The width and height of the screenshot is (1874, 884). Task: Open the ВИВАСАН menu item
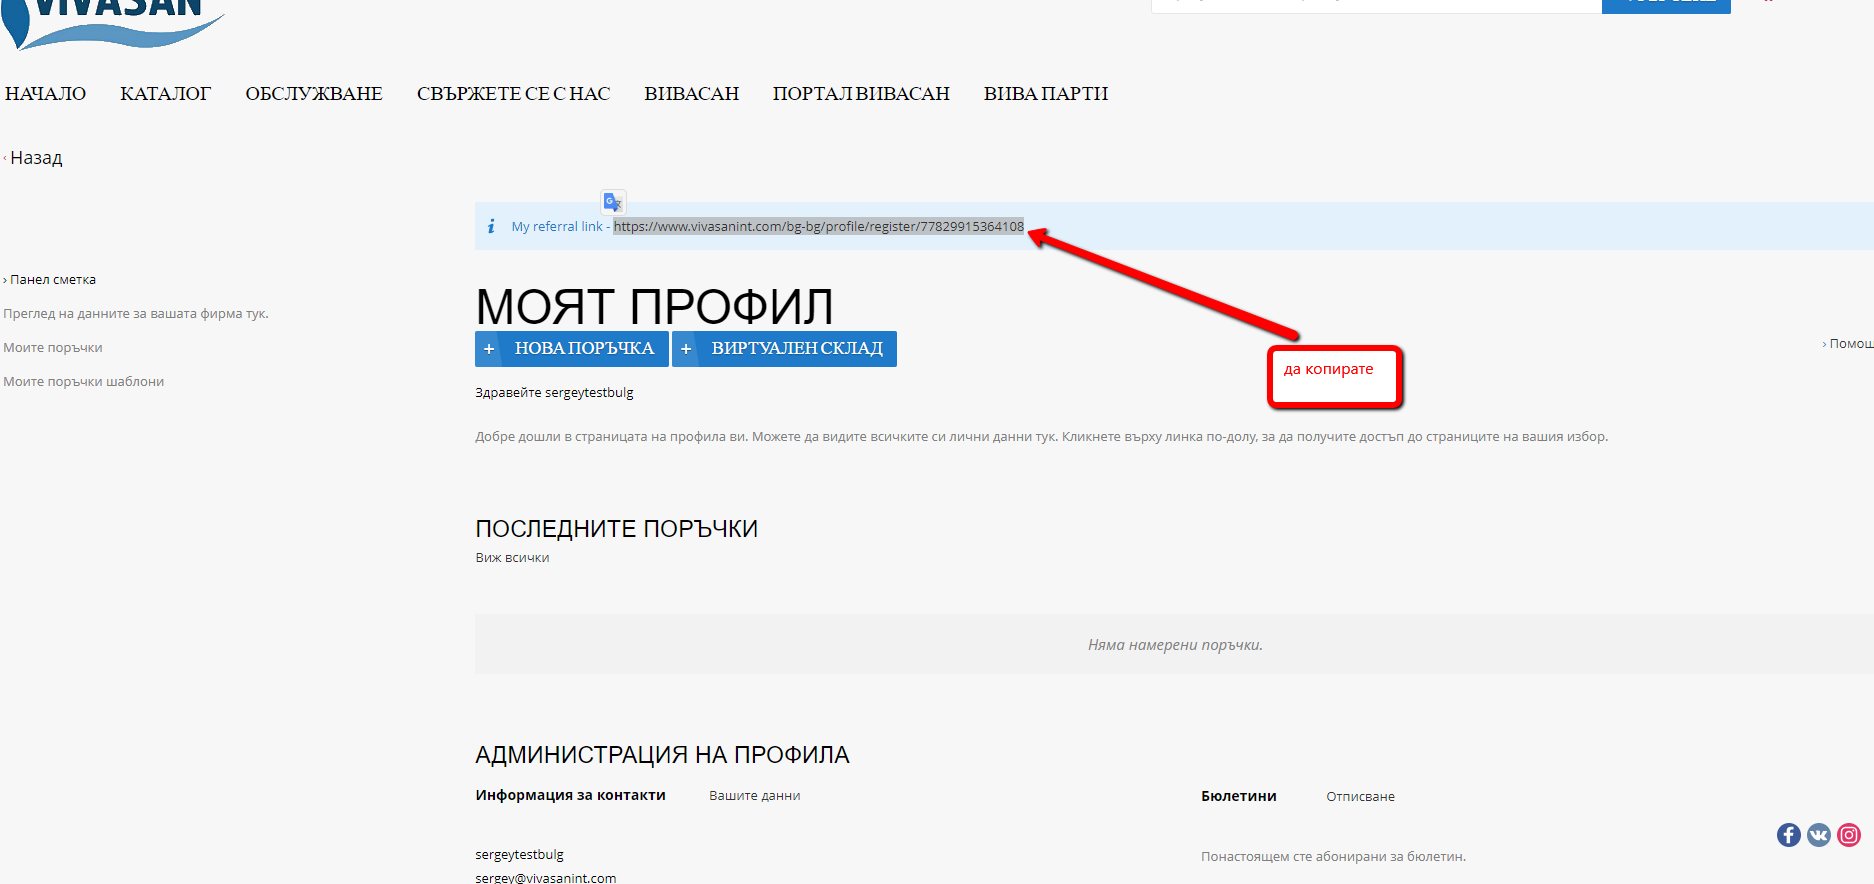click(x=692, y=94)
